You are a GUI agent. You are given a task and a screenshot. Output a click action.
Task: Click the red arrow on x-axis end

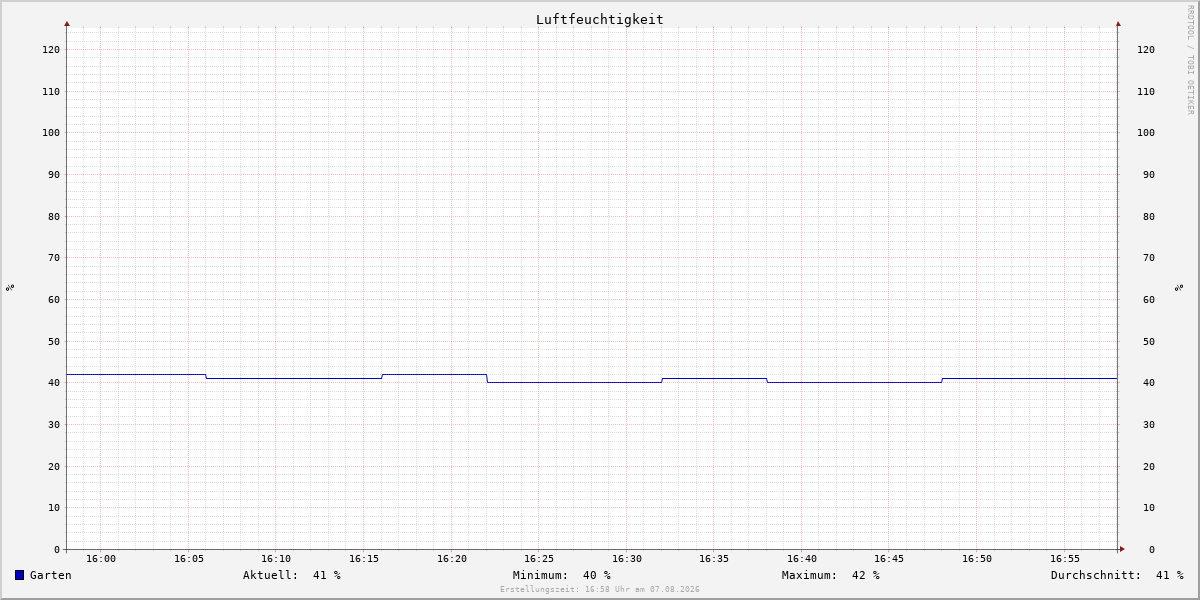click(x=1122, y=549)
